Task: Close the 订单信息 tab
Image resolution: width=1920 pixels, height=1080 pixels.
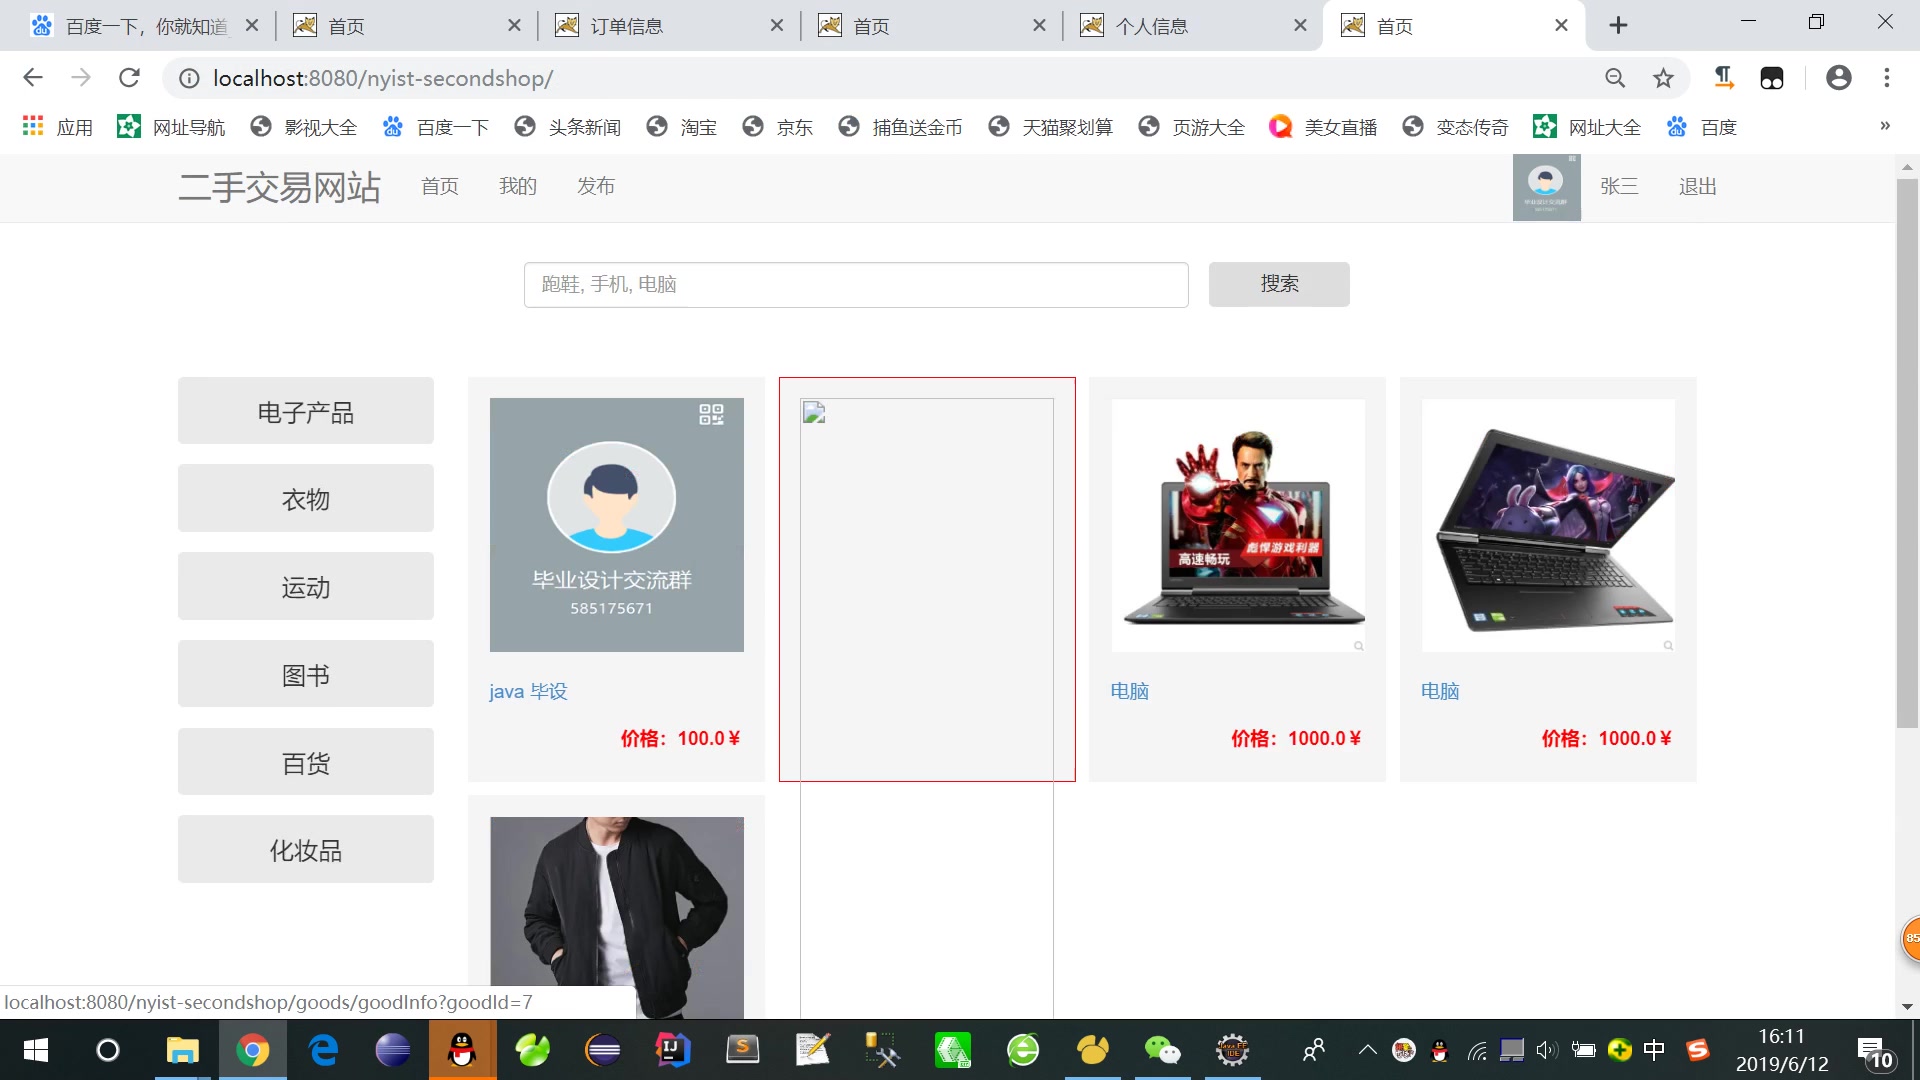Action: pos(777,26)
